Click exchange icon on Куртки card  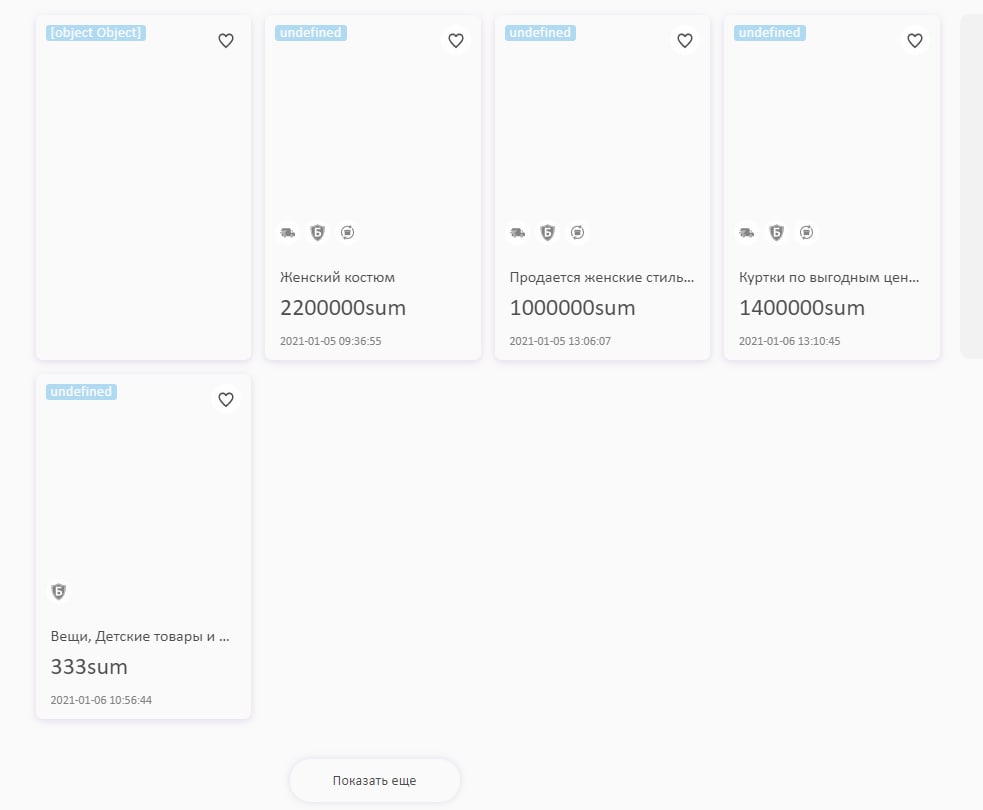(806, 233)
